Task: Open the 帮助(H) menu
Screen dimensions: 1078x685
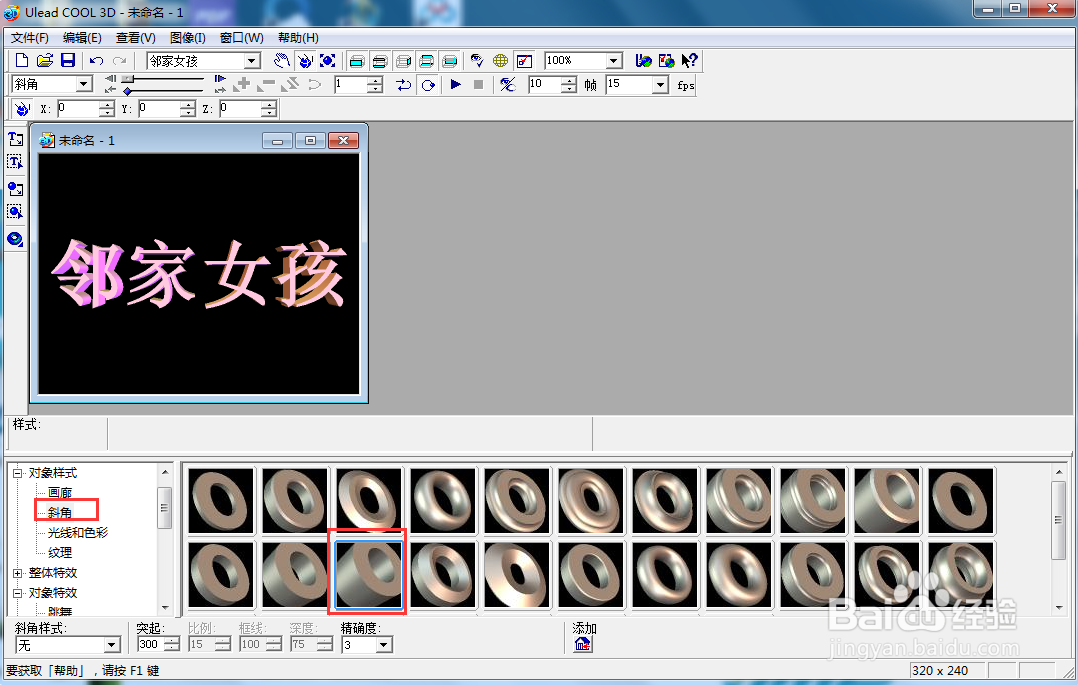Action: click(298, 38)
